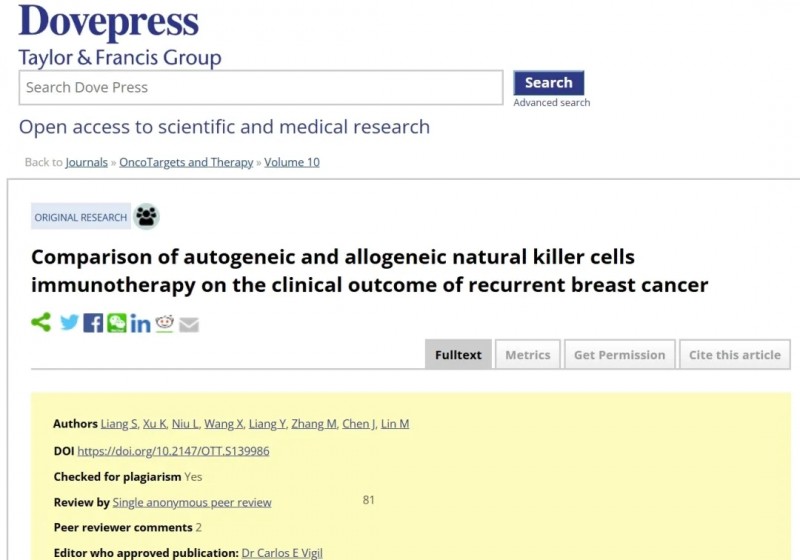This screenshot has height=560, width=800.
Task: Open Advanced search link
Action: coord(552,103)
